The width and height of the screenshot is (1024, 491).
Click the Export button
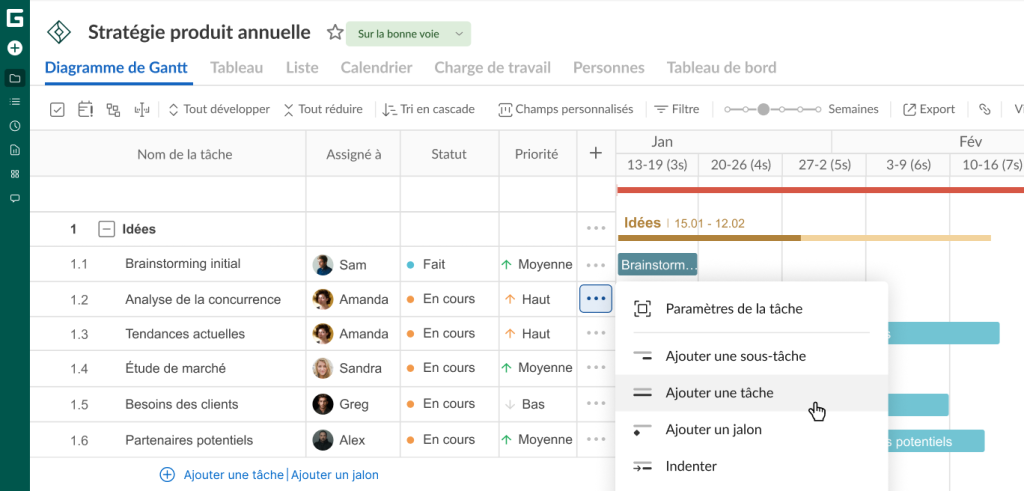coord(929,110)
